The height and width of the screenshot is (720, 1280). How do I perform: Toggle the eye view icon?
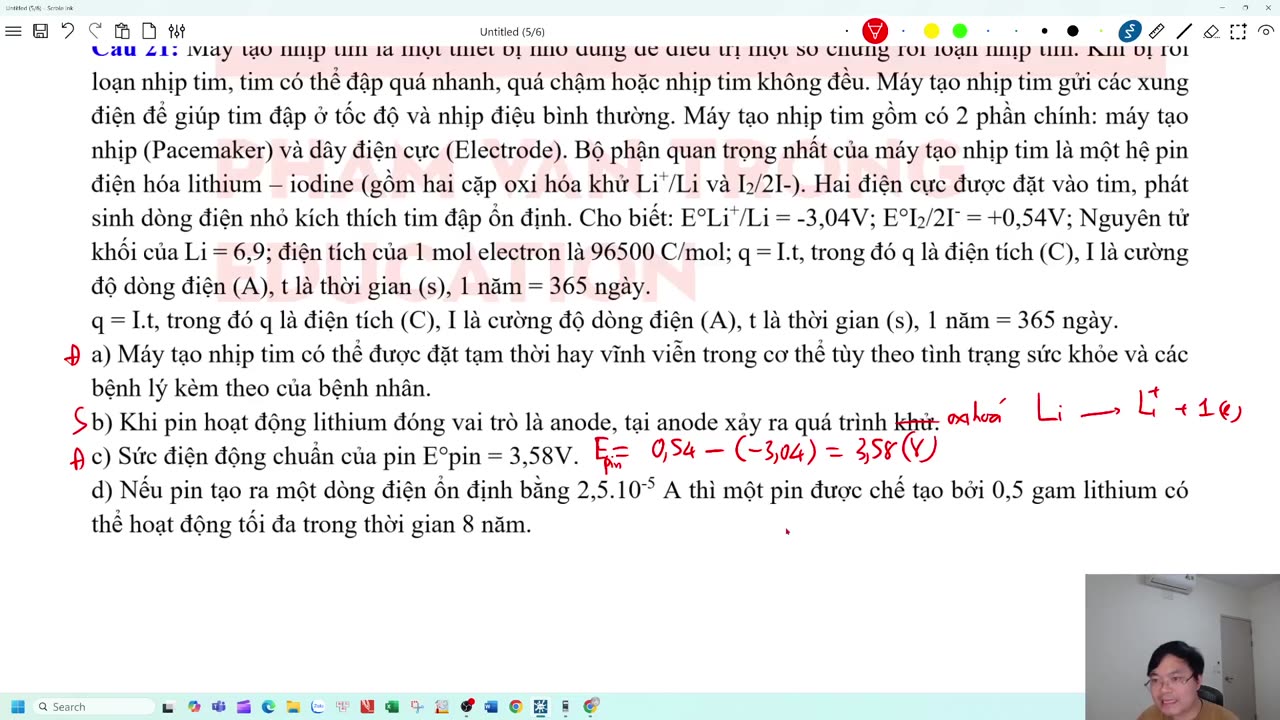tap(1266, 31)
